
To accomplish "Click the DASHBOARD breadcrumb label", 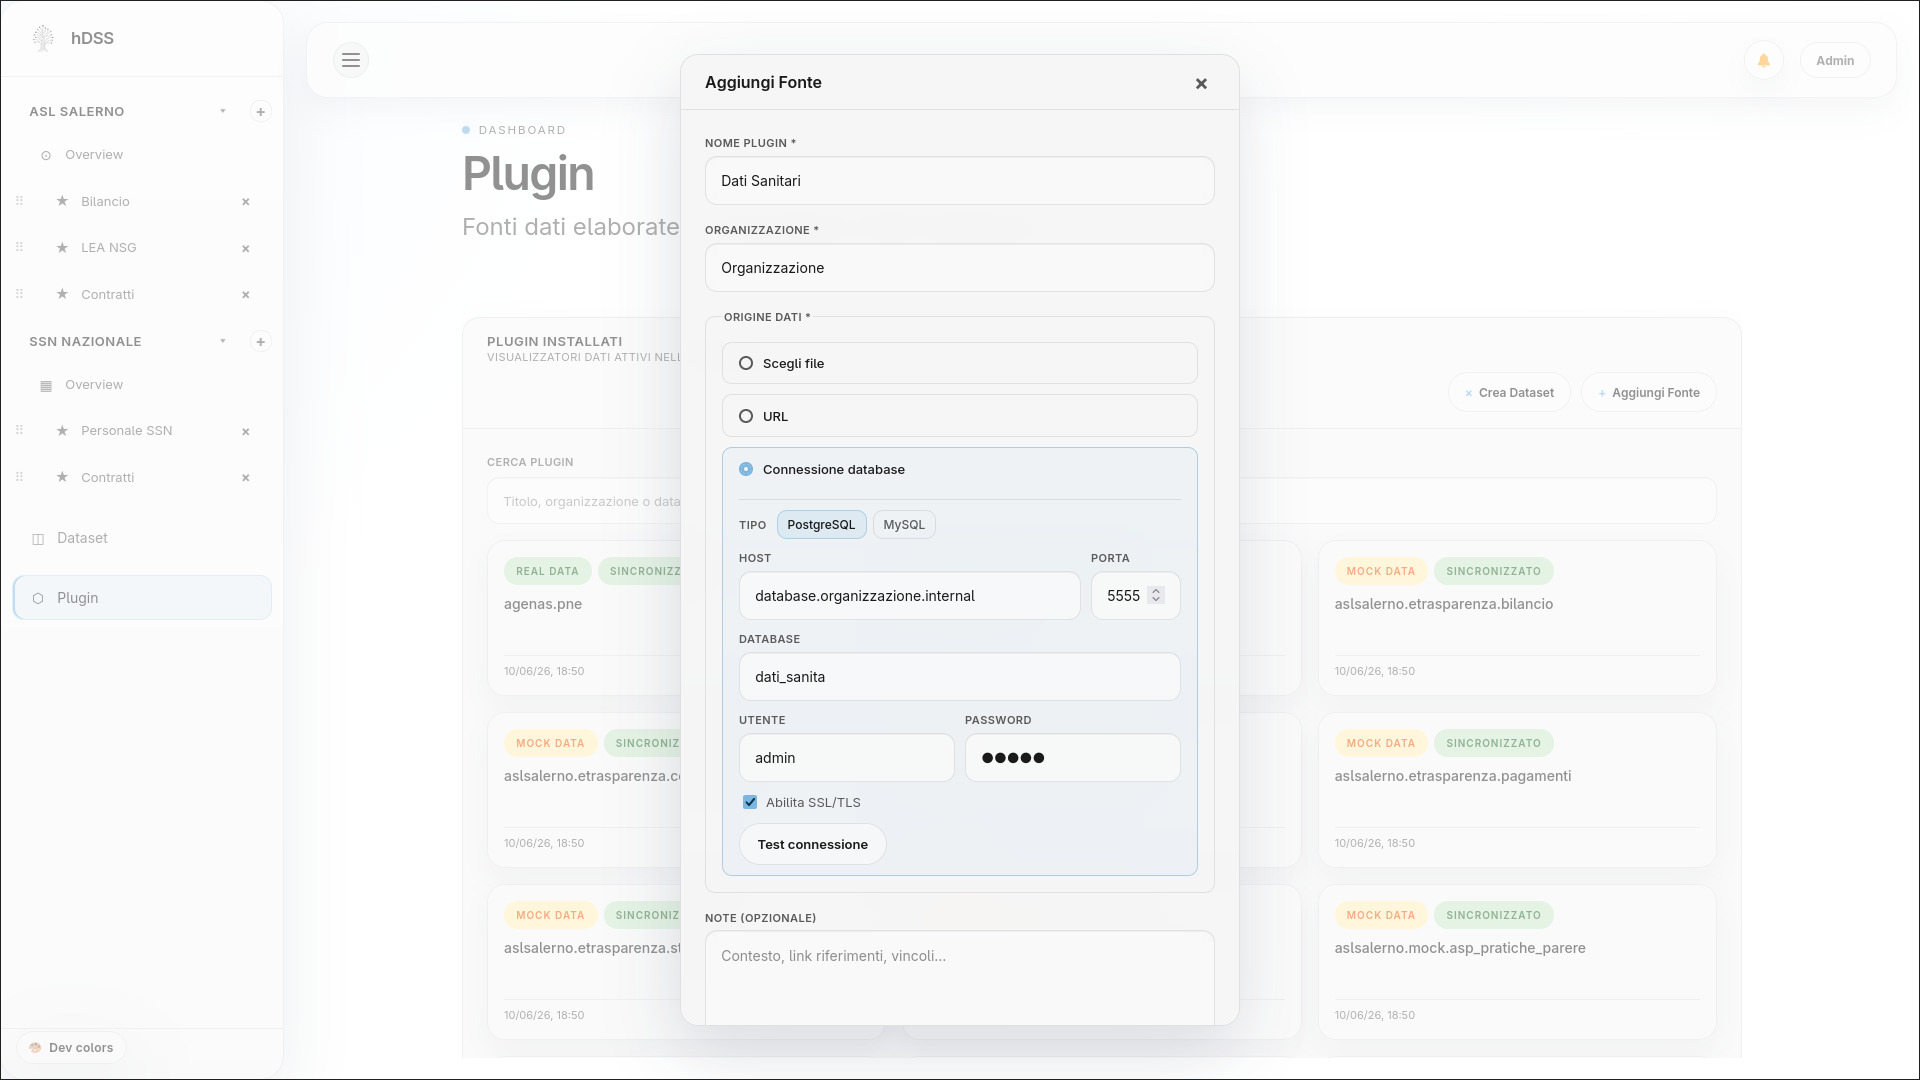I will pos(522,130).
